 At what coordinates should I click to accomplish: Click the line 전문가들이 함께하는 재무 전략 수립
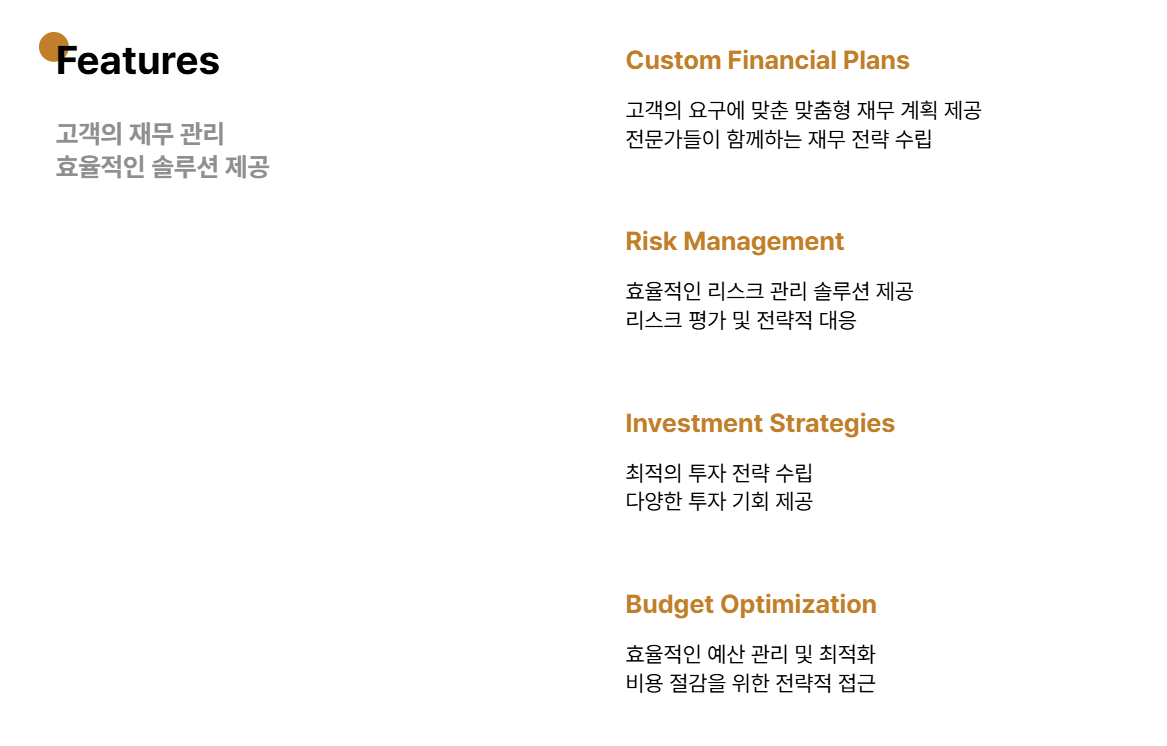click(778, 139)
